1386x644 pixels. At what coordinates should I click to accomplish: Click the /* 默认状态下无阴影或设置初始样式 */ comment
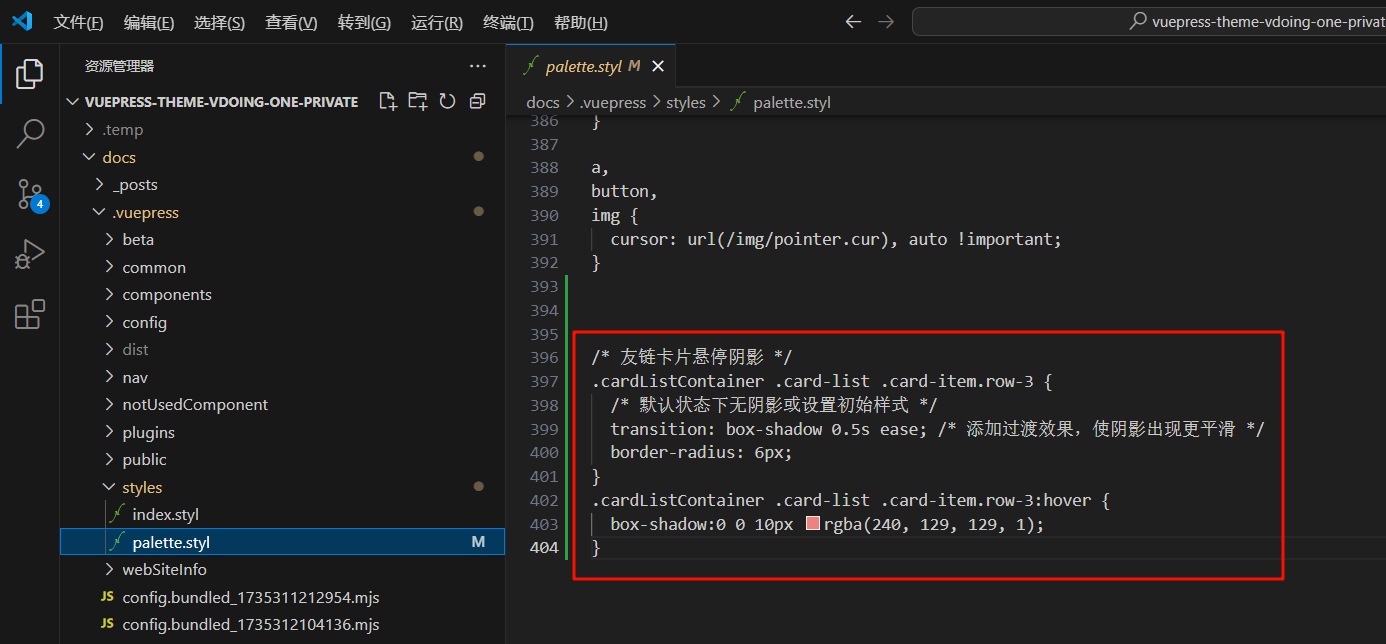pyautogui.click(x=774, y=405)
